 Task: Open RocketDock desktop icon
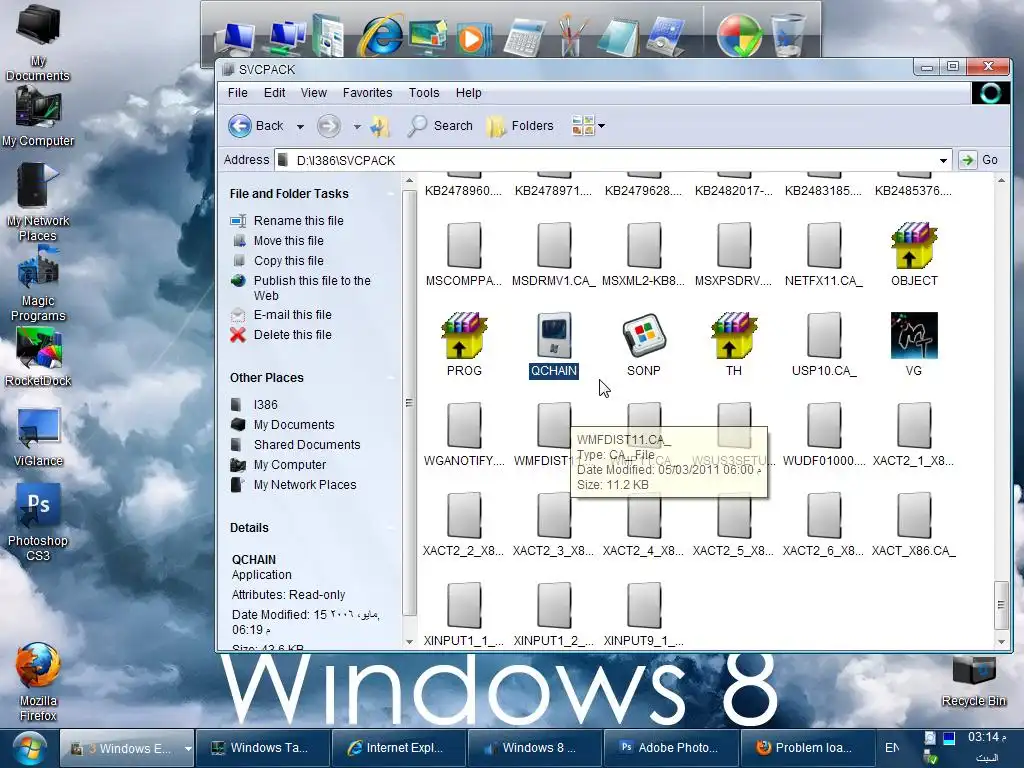tap(38, 357)
